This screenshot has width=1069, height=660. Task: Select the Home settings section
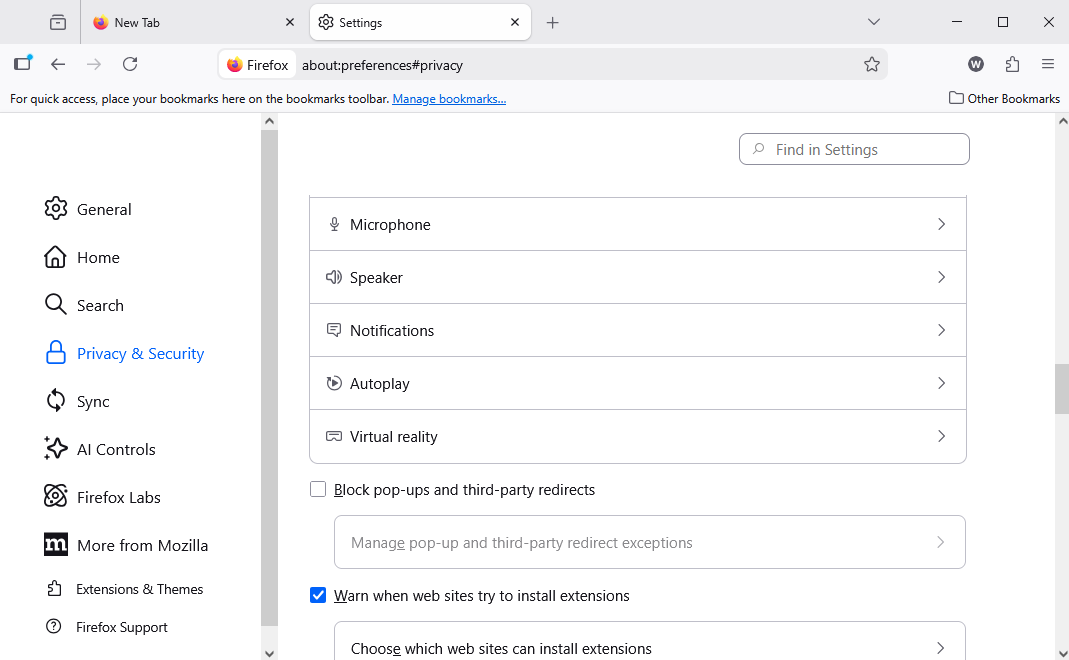(97, 257)
